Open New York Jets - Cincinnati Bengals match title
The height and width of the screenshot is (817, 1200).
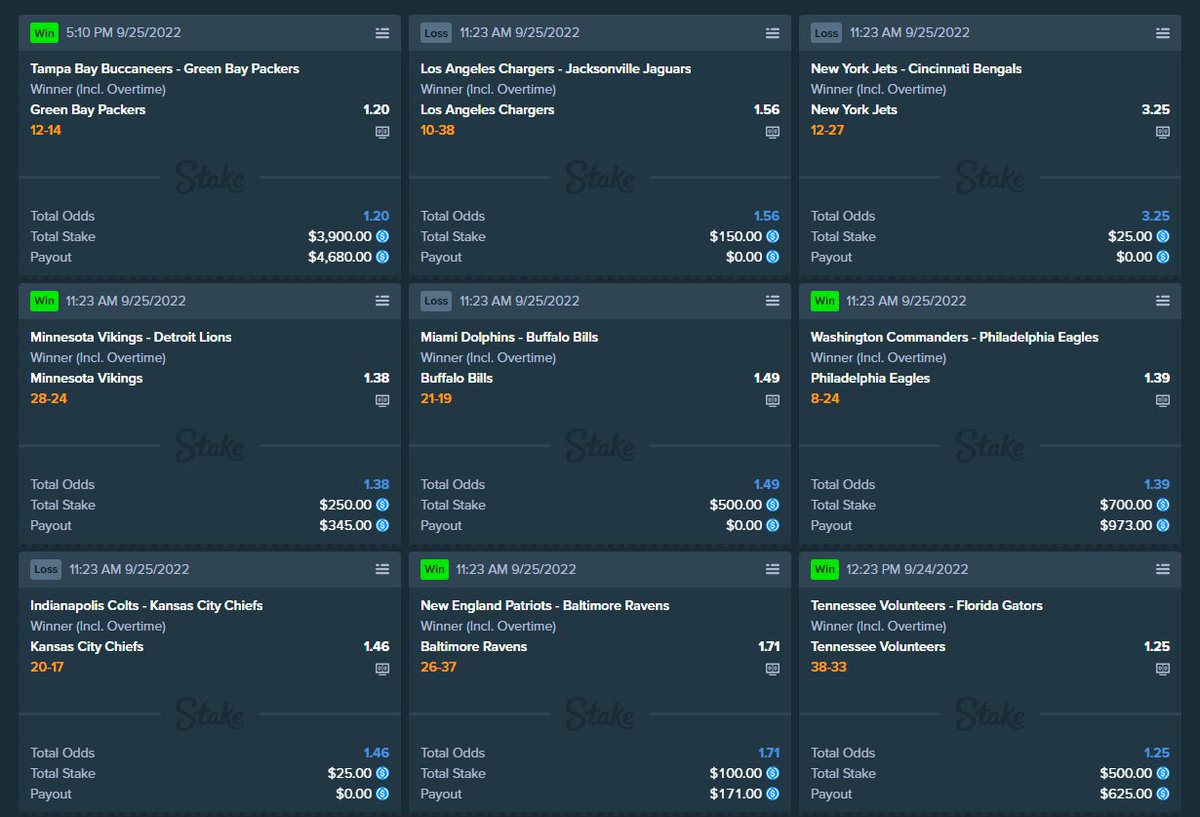coord(916,69)
